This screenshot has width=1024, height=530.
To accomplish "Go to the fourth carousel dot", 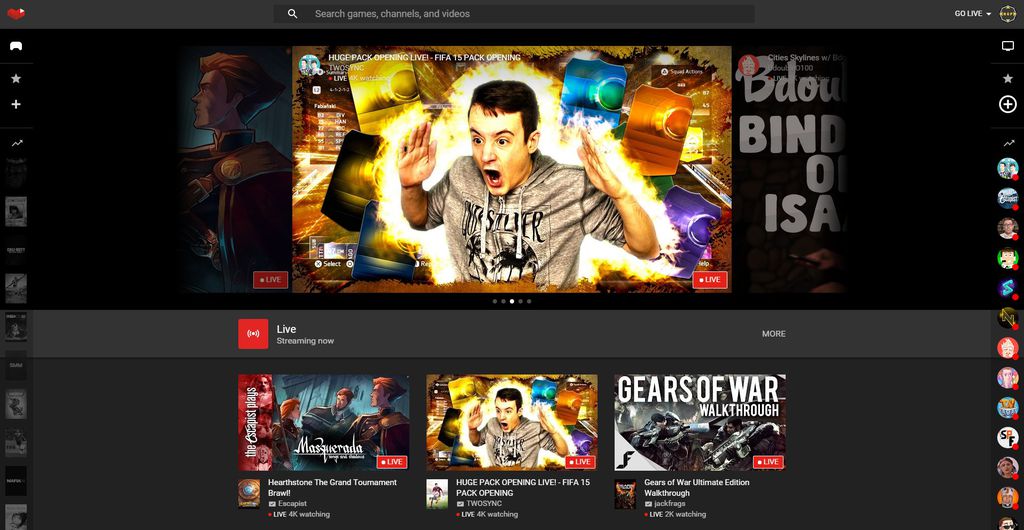I will [x=520, y=302].
